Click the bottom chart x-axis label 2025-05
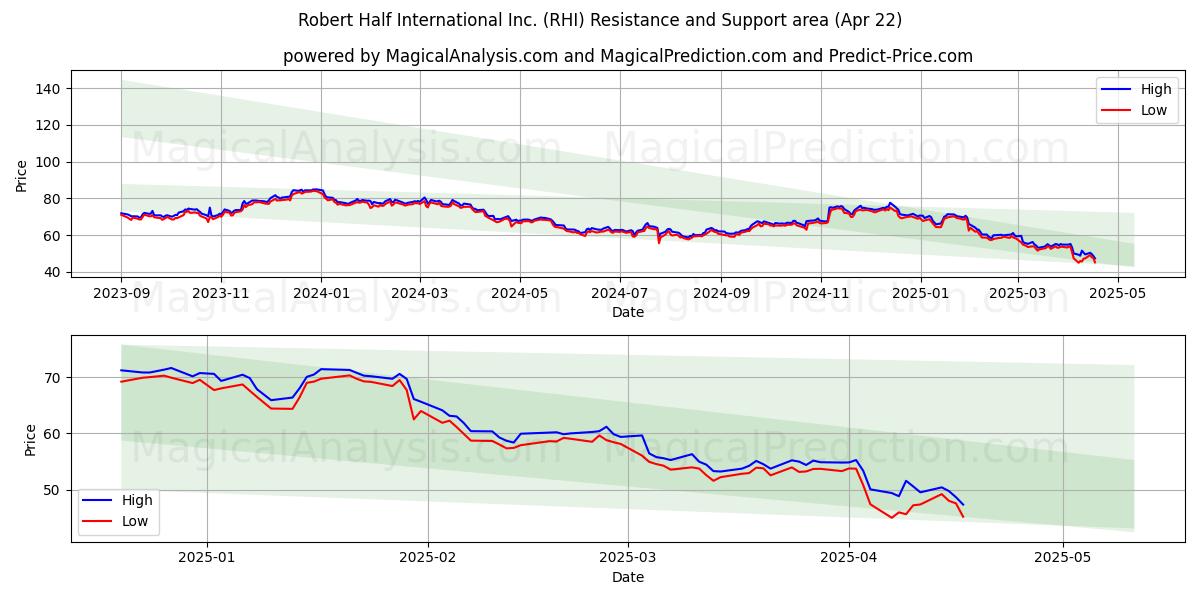 click(x=1063, y=560)
